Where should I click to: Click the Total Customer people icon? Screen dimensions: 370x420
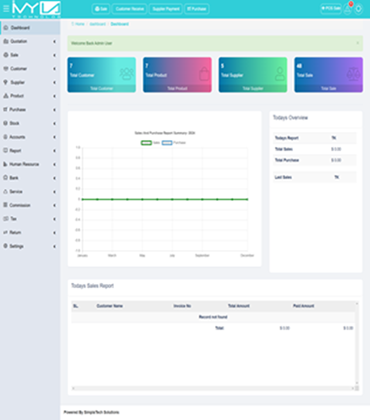[x=126, y=74]
